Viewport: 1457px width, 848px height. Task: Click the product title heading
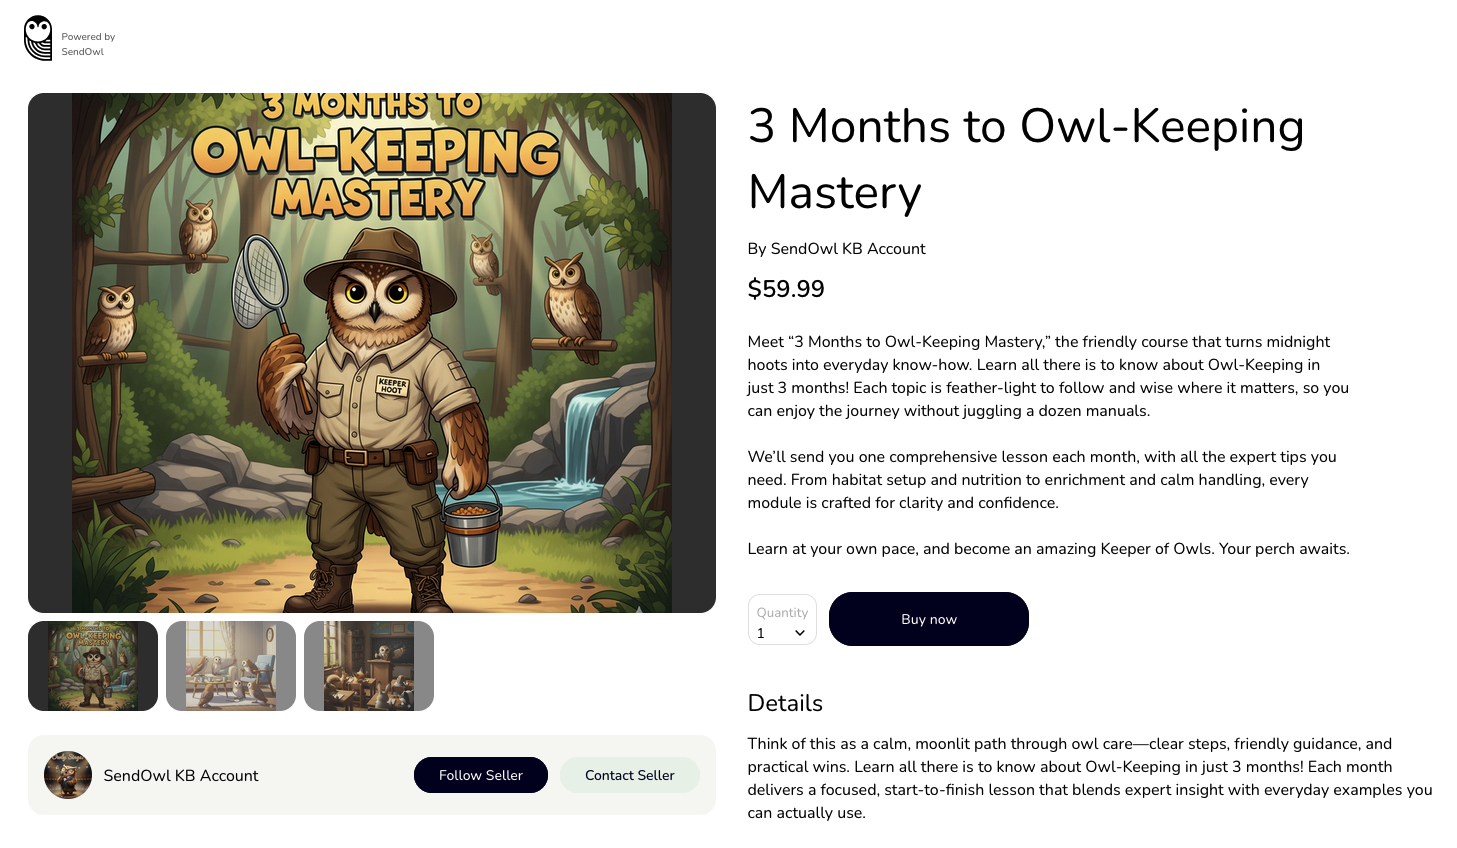tap(1026, 159)
